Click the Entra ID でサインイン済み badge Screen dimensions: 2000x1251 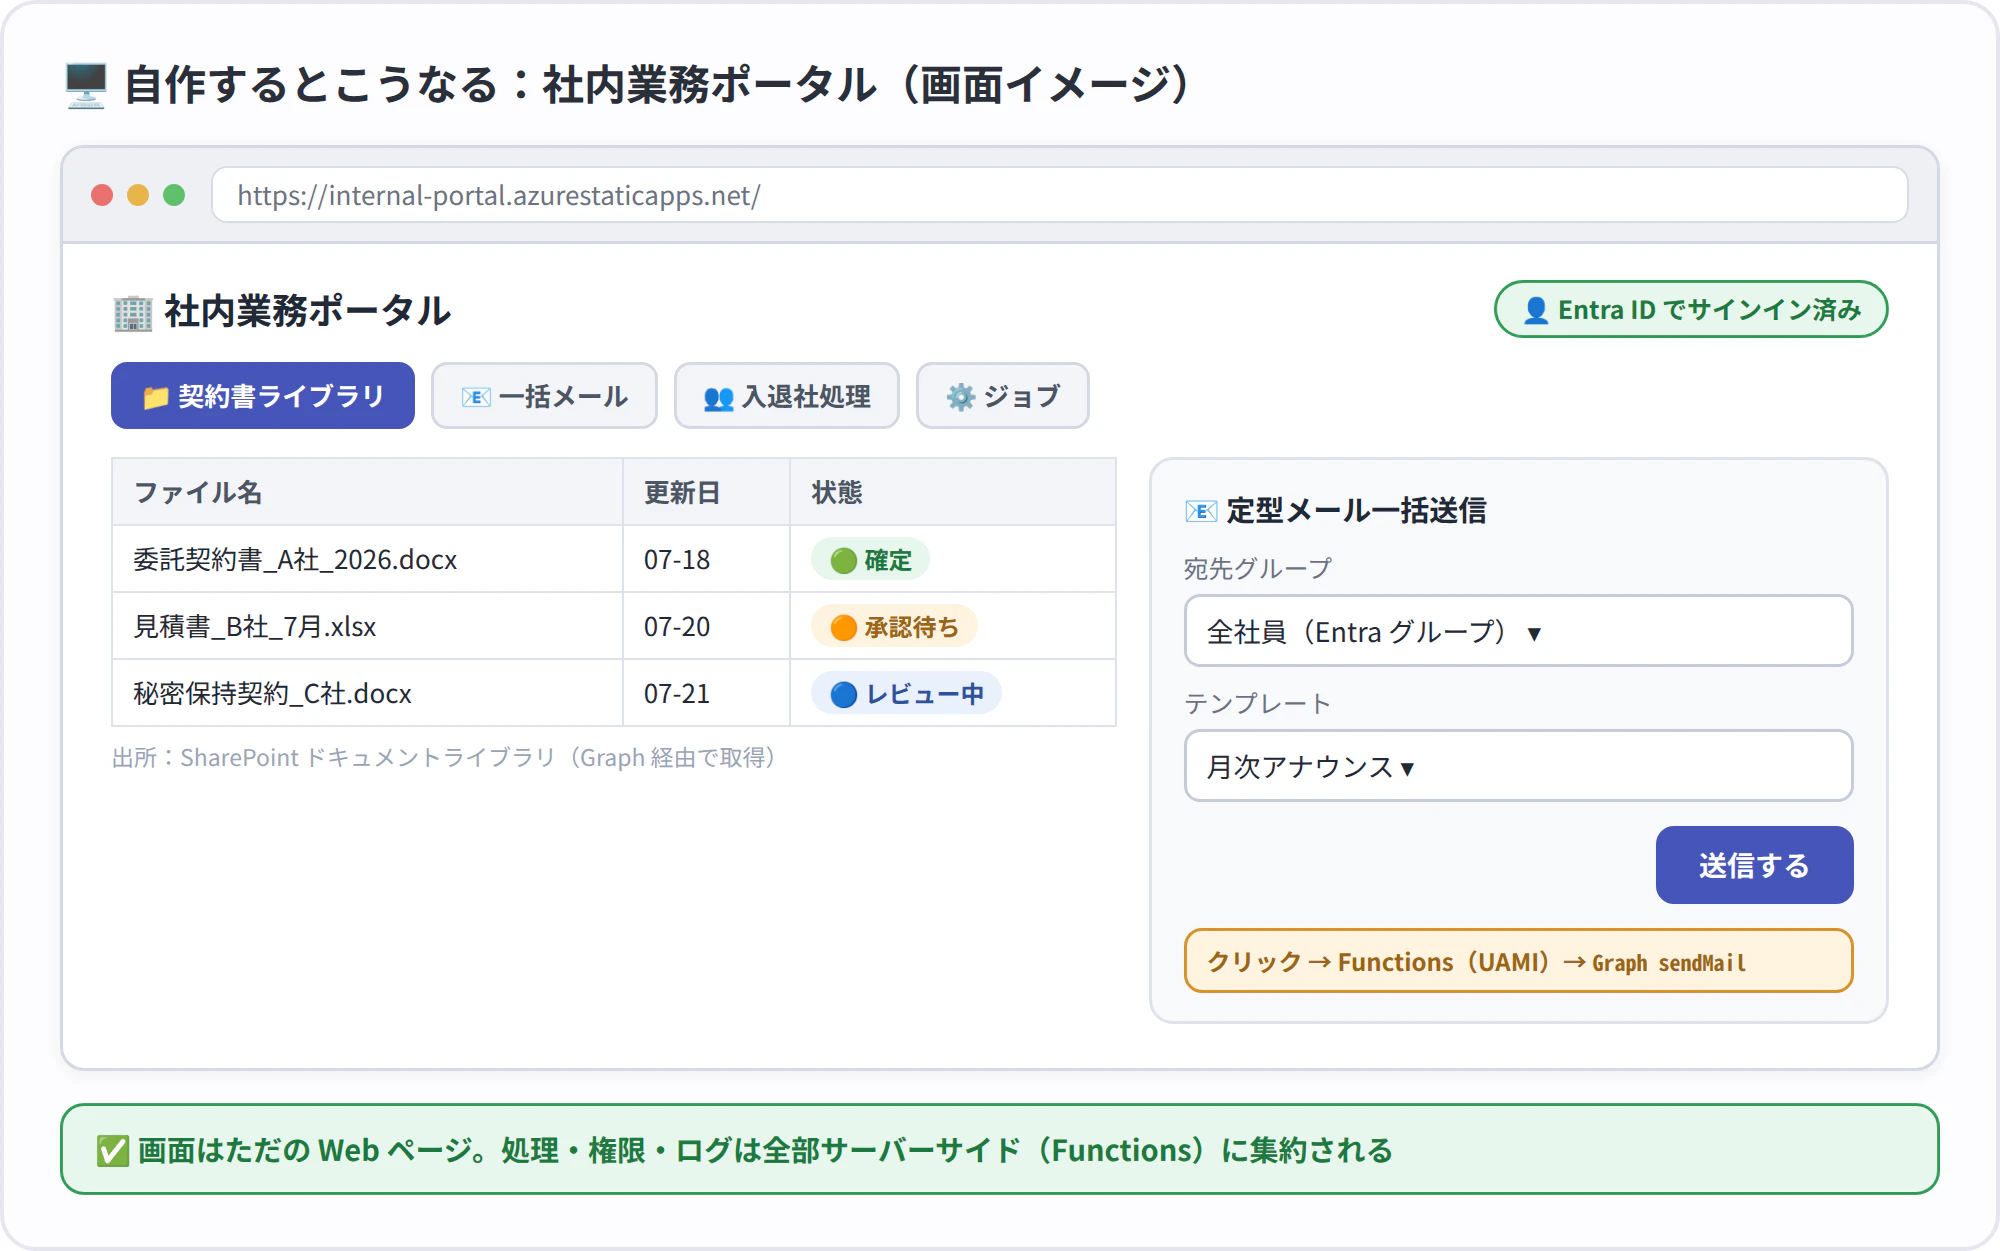1691,309
